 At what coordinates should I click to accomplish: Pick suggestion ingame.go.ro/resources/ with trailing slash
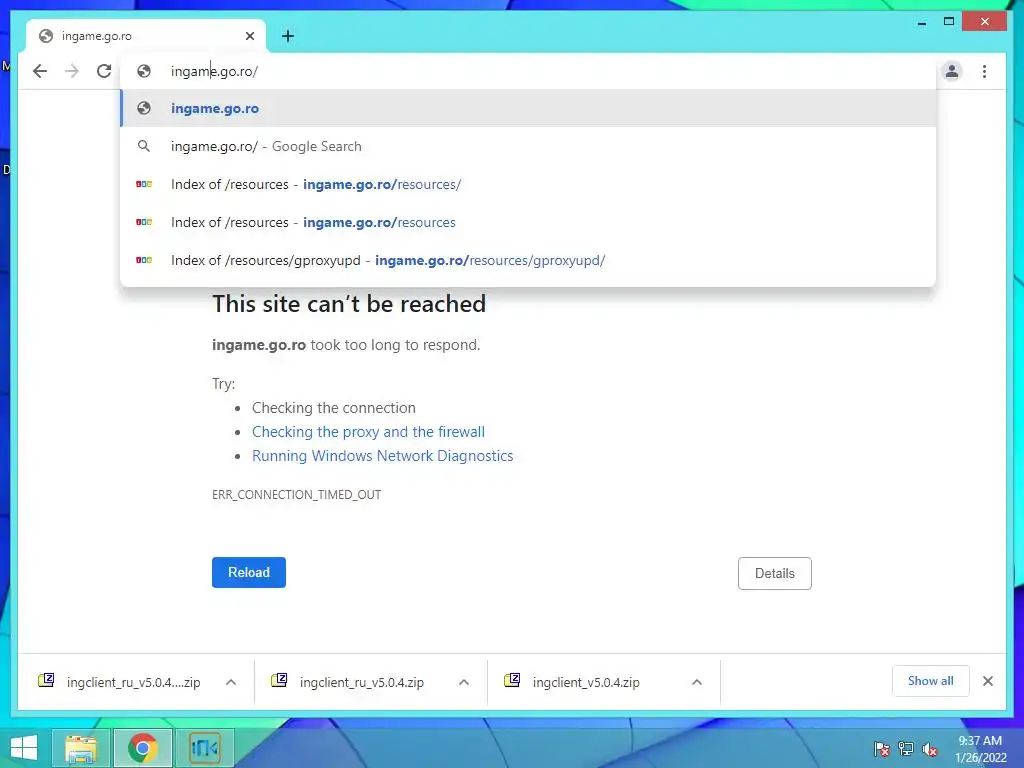click(x=528, y=184)
